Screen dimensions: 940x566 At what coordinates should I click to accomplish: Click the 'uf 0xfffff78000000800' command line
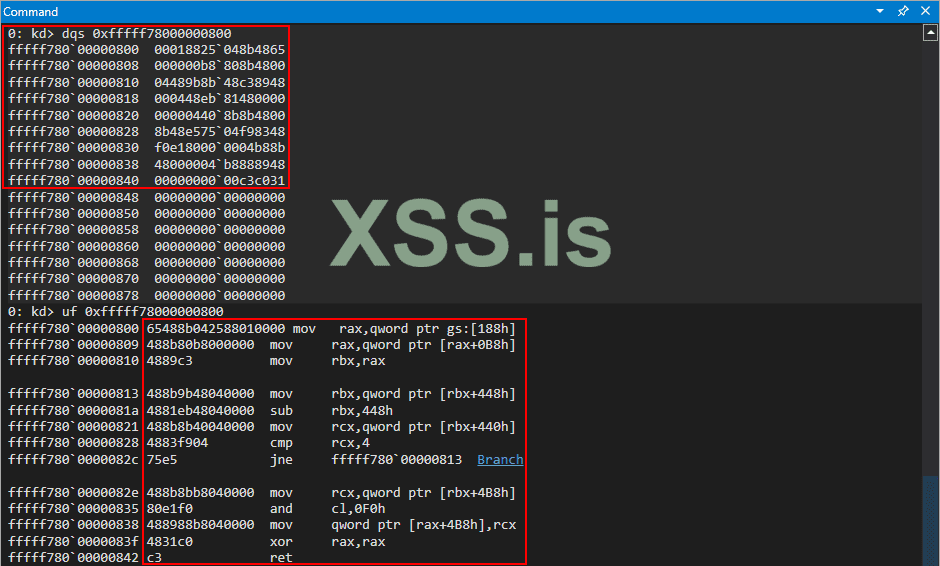point(143,312)
